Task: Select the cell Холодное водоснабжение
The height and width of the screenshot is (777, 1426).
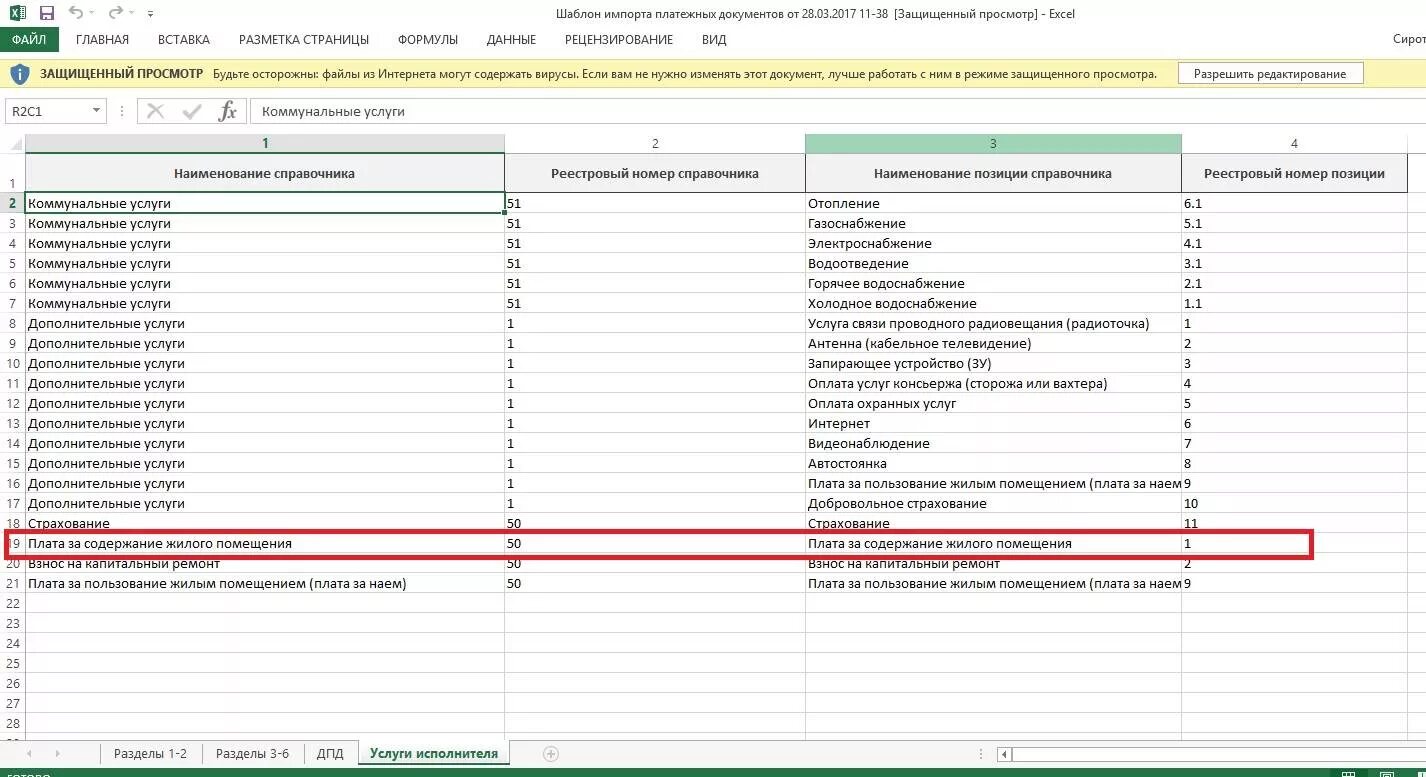Action: (993, 303)
